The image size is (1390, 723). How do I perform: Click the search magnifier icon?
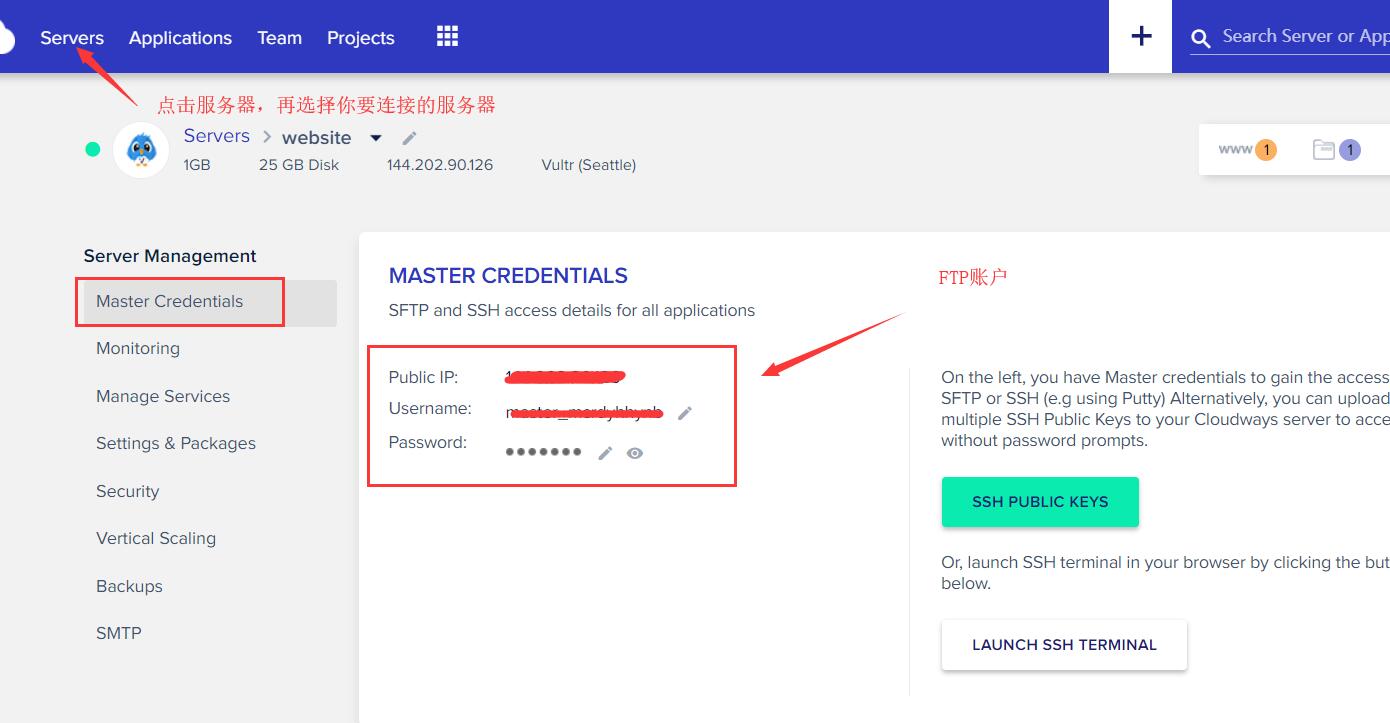coord(1200,39)
